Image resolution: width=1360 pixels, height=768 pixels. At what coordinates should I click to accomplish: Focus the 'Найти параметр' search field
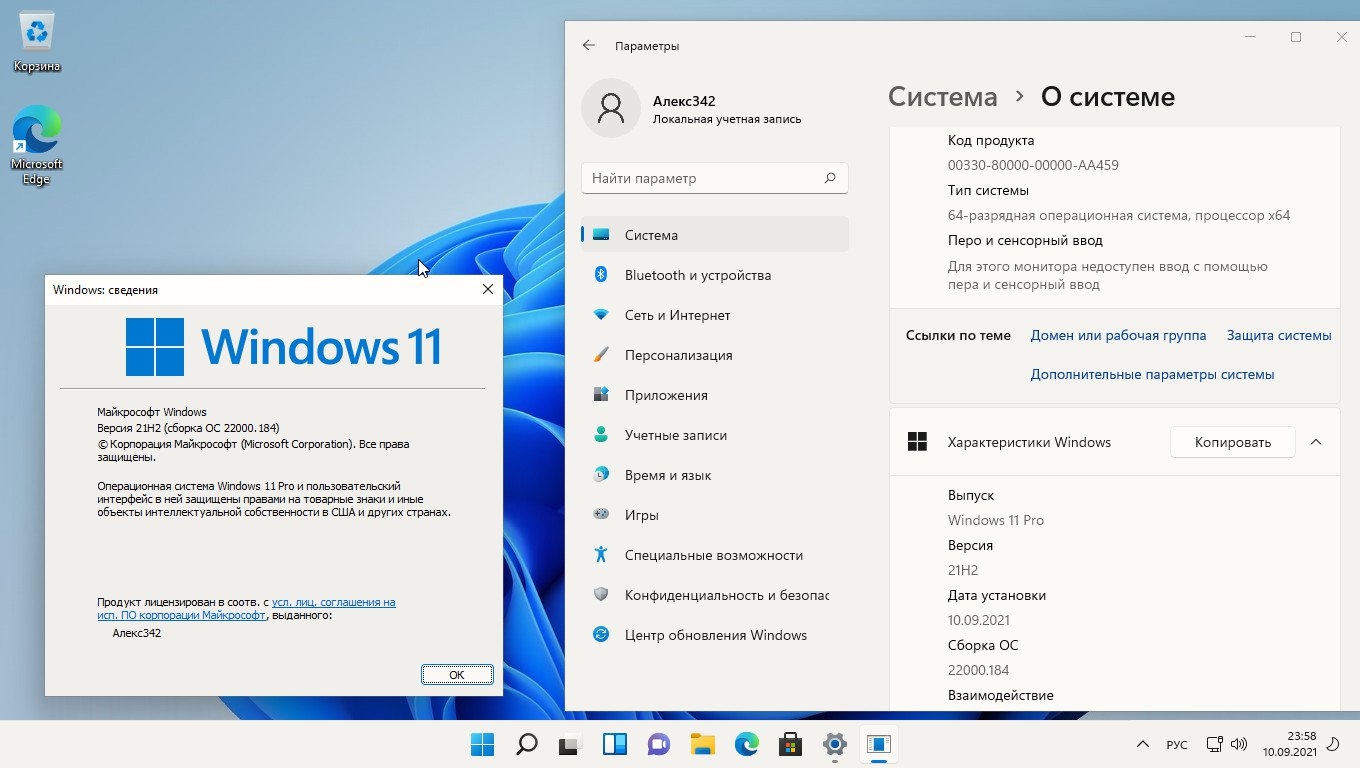click(714, 178)
